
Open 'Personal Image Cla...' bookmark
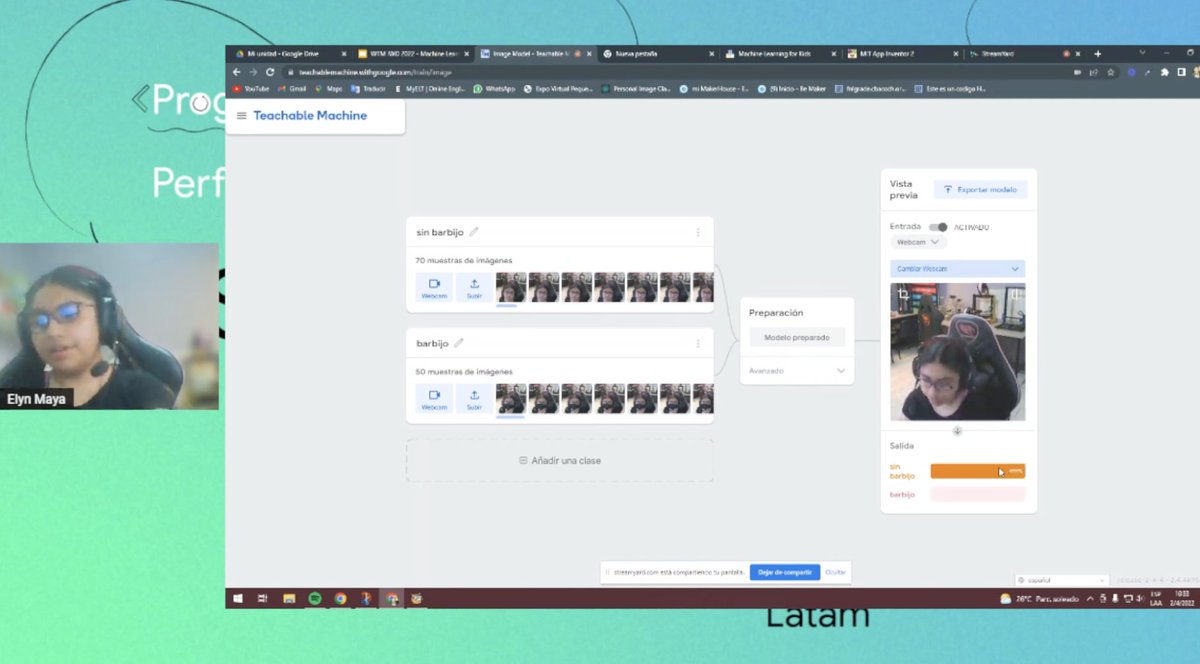pos(636,88)
